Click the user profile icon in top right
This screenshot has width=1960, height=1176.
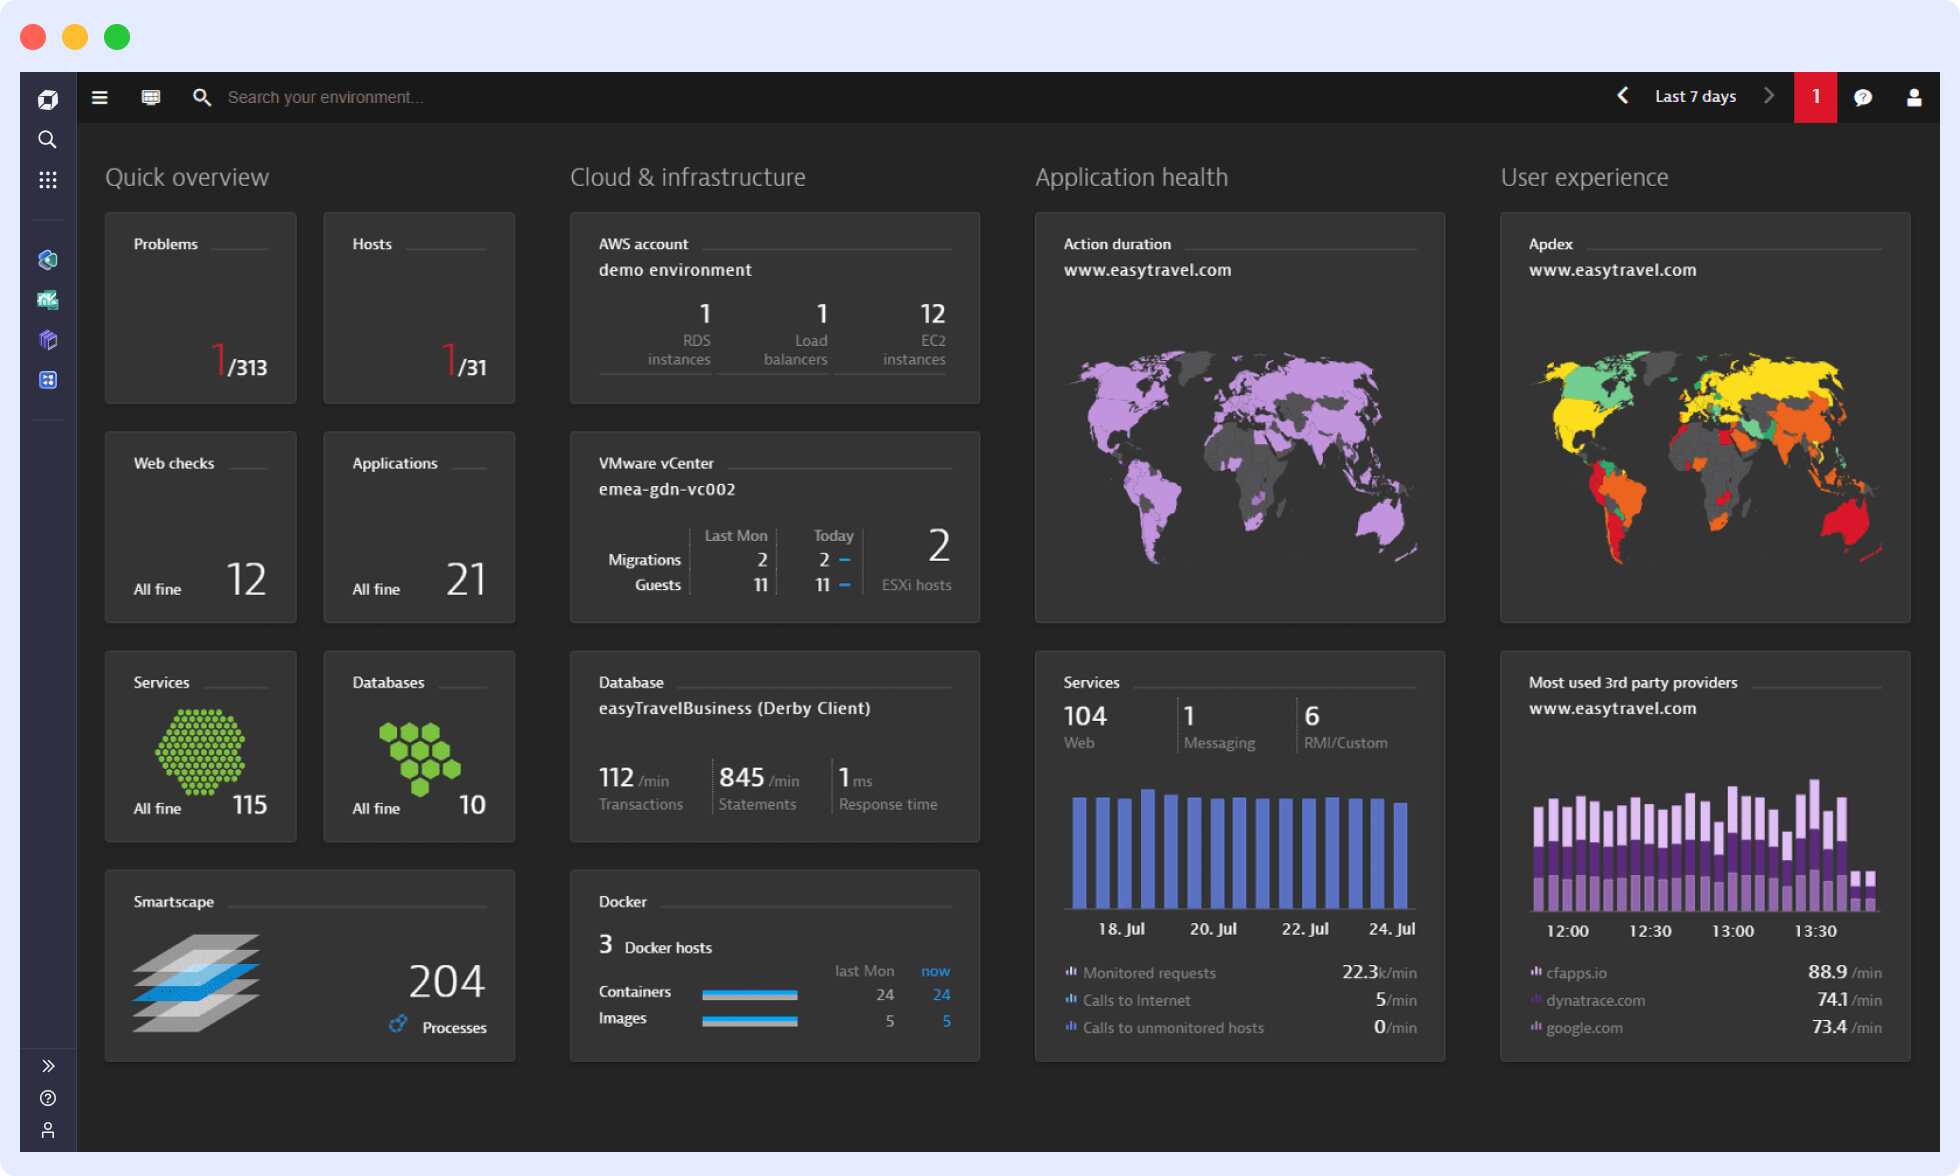(x=1913, y=97)
